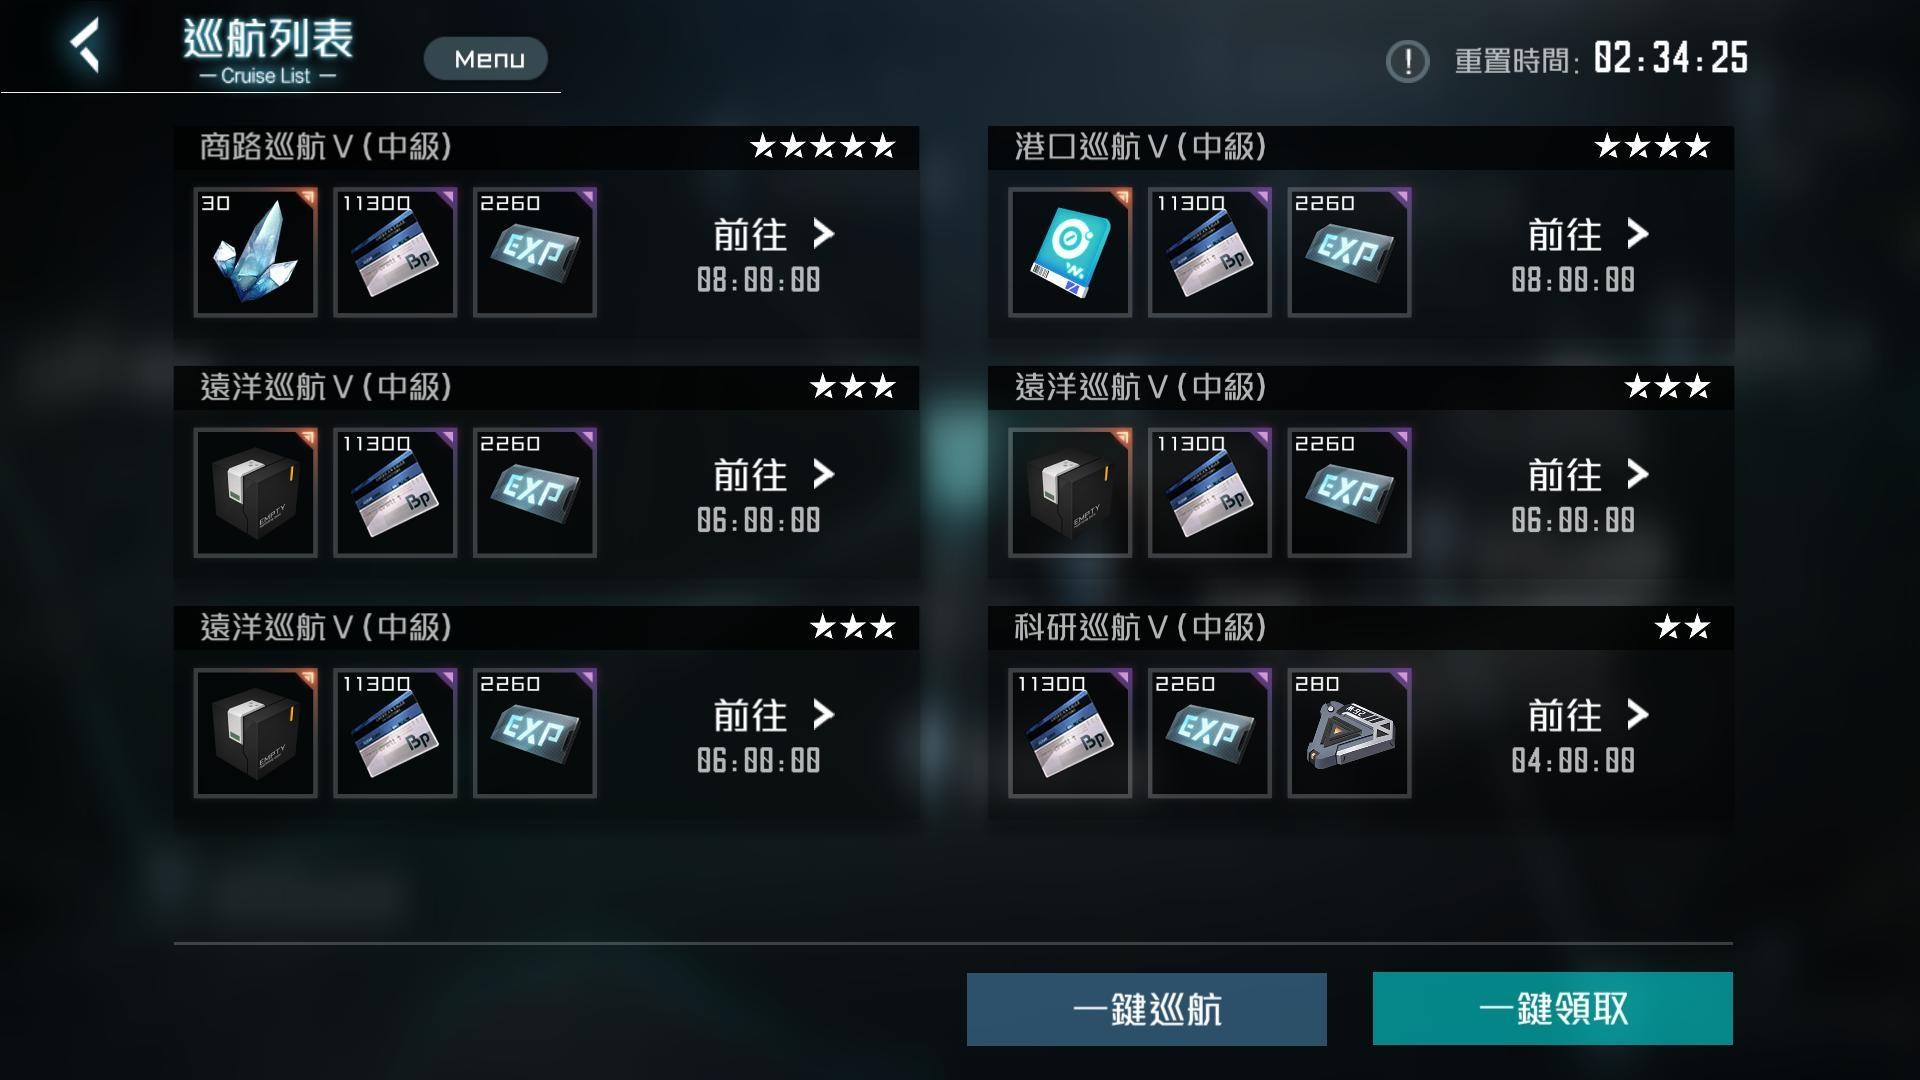Click the 科研巡航 V (中級) header
Viewport: 1920px width, 1080px height.
tap(1361, 628)
